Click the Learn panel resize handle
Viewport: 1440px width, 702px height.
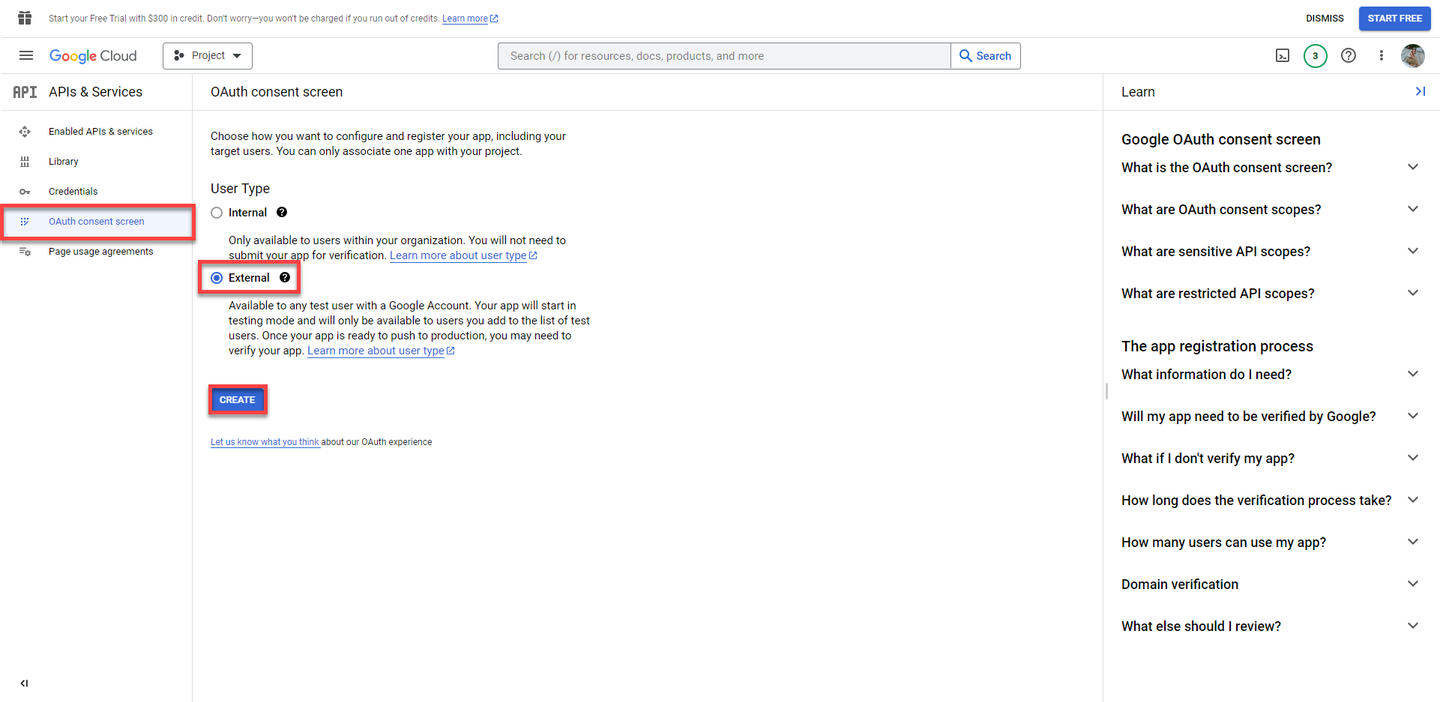click(x=1106, y=391)
